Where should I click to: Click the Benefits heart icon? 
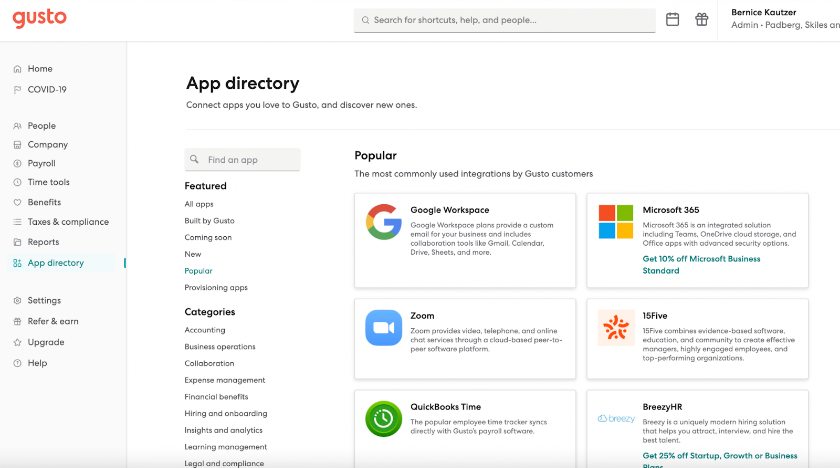point(17,202)
